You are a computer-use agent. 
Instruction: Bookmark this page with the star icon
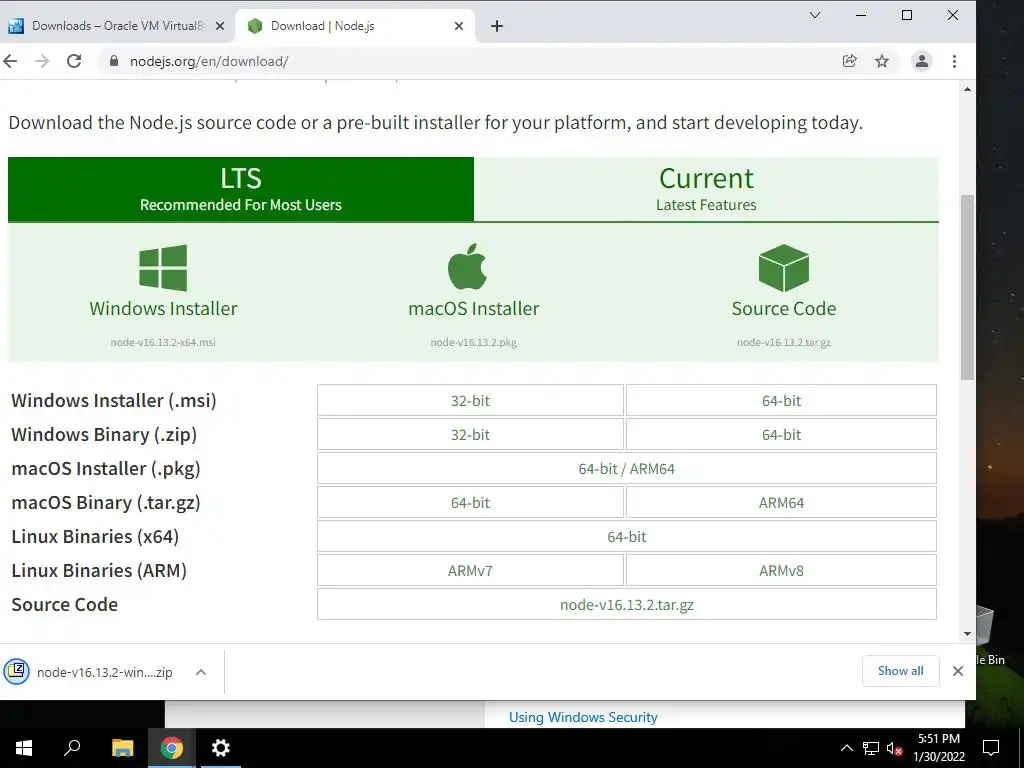point(882,61)
